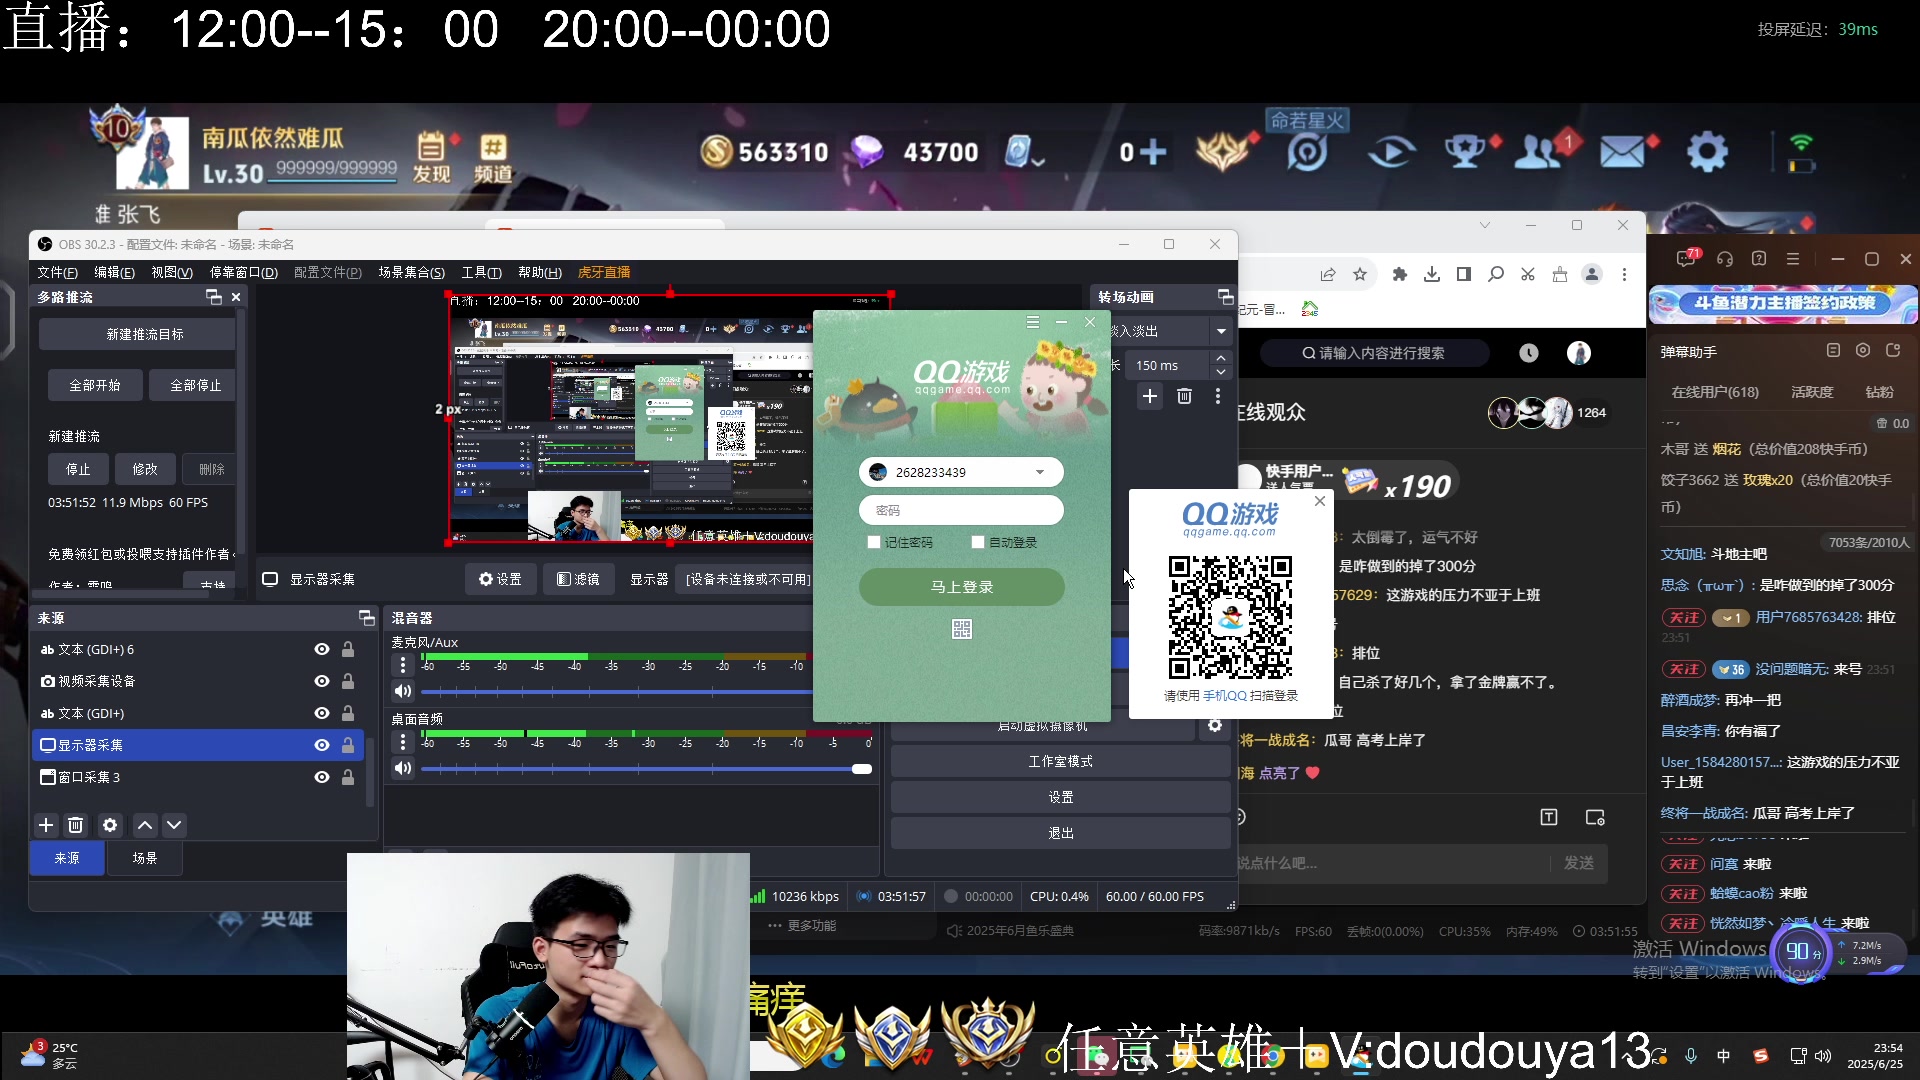Open the 文件(F) menu in OBS
This screenshot has height=1080, width=1920.
(57, 272)
